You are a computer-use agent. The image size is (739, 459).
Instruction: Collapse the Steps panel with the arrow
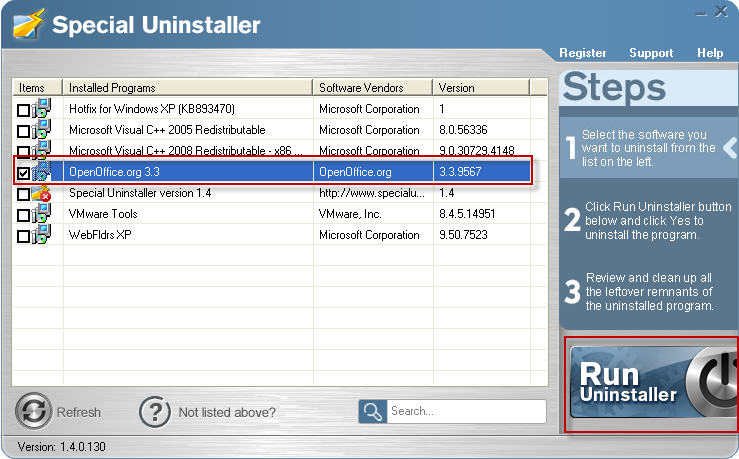tap(730, 148)
